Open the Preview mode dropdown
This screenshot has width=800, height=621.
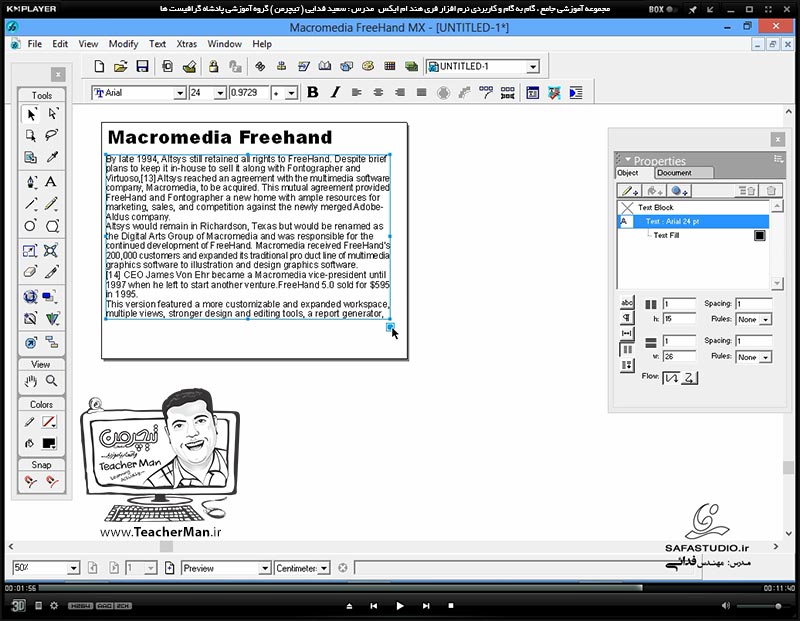tap(264, 568)
